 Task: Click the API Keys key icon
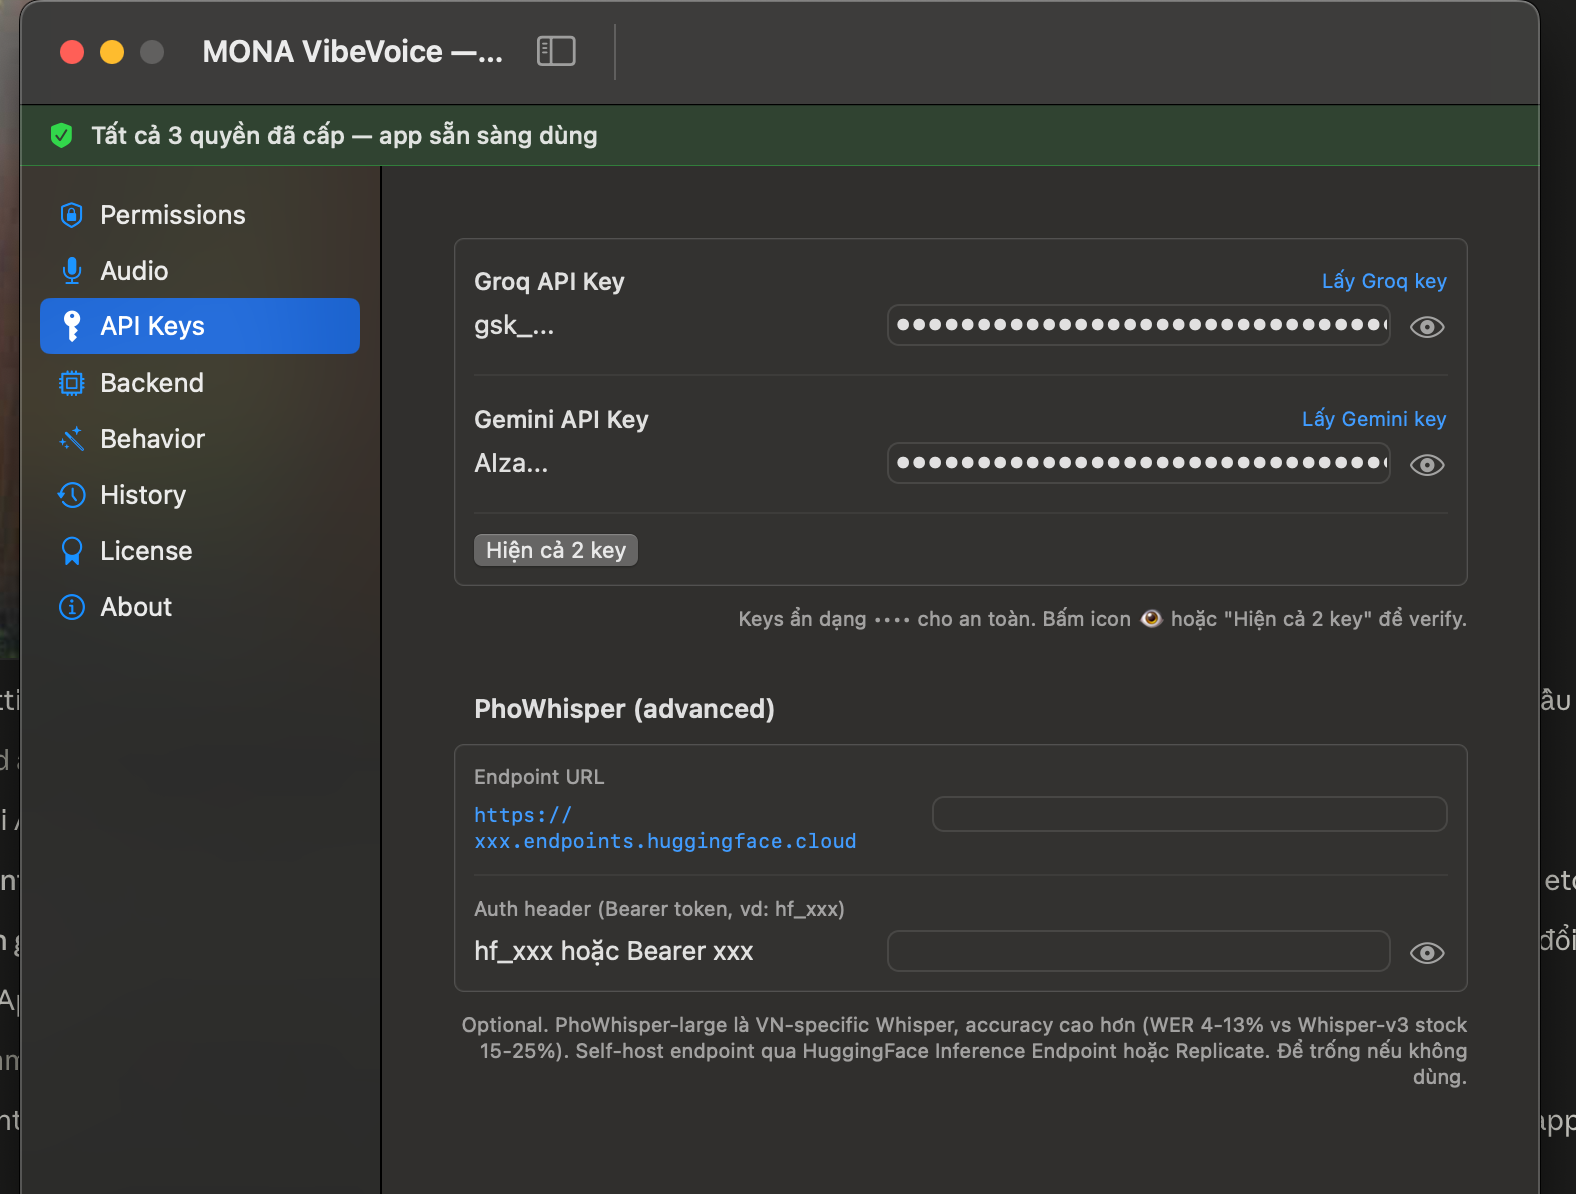(x=71, y=326)
